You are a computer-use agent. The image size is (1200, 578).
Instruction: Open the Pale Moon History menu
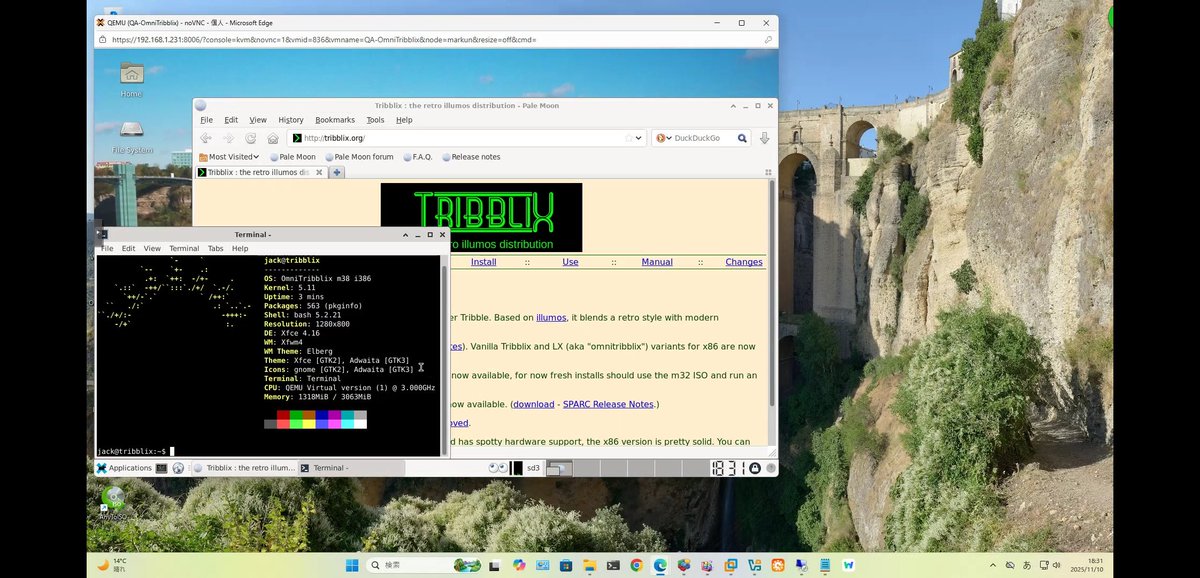(291, 120)
